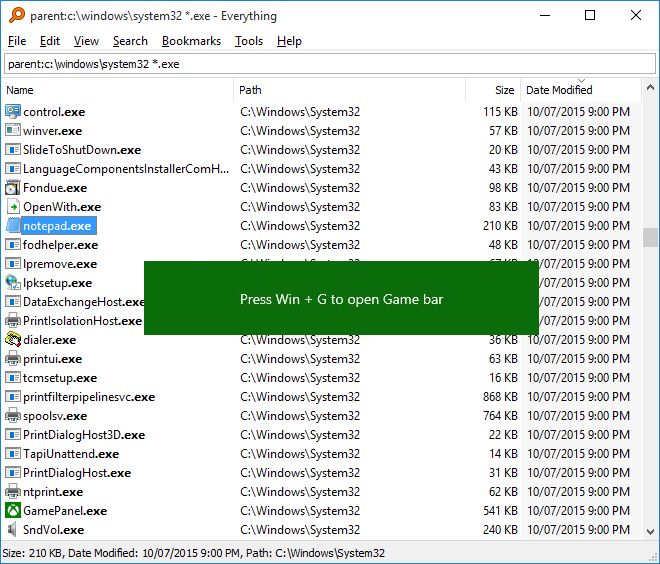Image resolution: width=660 pixels, height=564 pixels.
Task: Click the dialer.exe telephone icon
Action: tap(13, 340)
